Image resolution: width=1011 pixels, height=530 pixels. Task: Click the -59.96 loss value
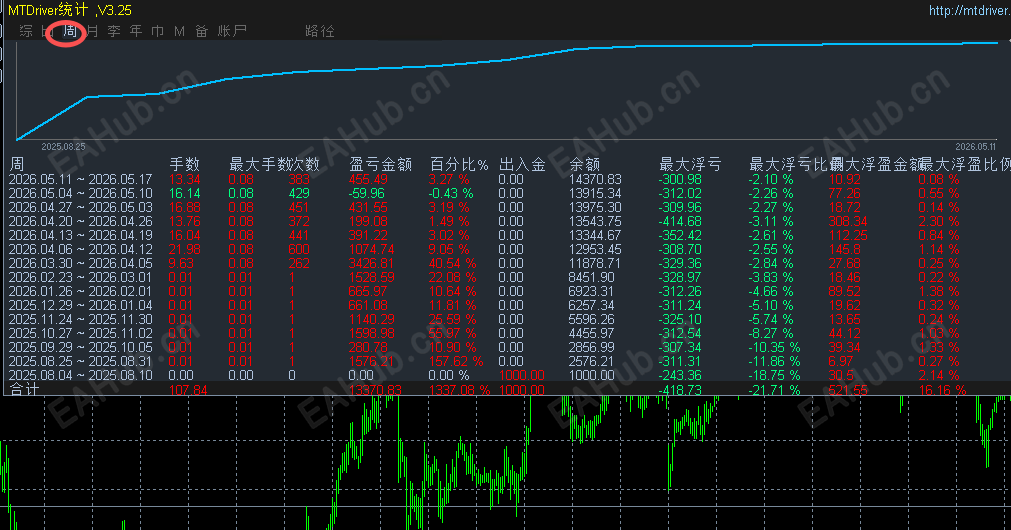366,193
